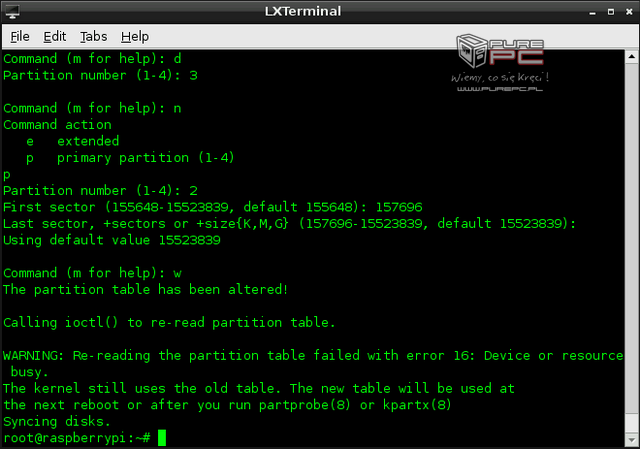Click the vertical scrollbar track
This screenshot has width=640, height=449.
tap(632, 245)
